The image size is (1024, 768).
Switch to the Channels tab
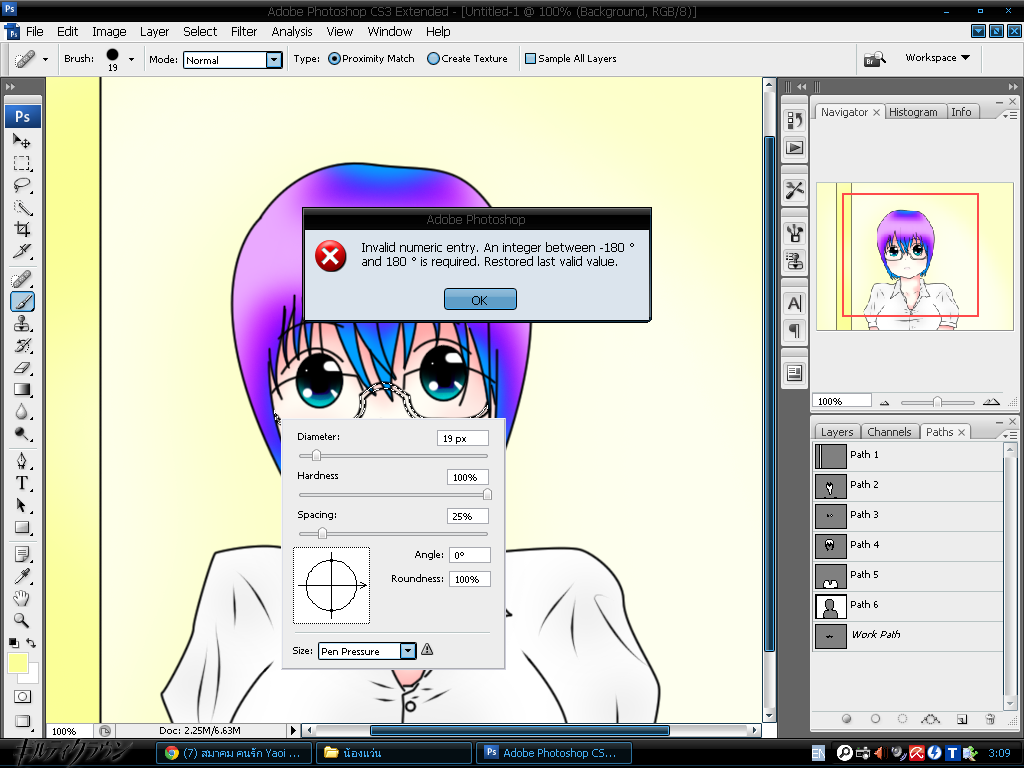(x=889, y=432)
